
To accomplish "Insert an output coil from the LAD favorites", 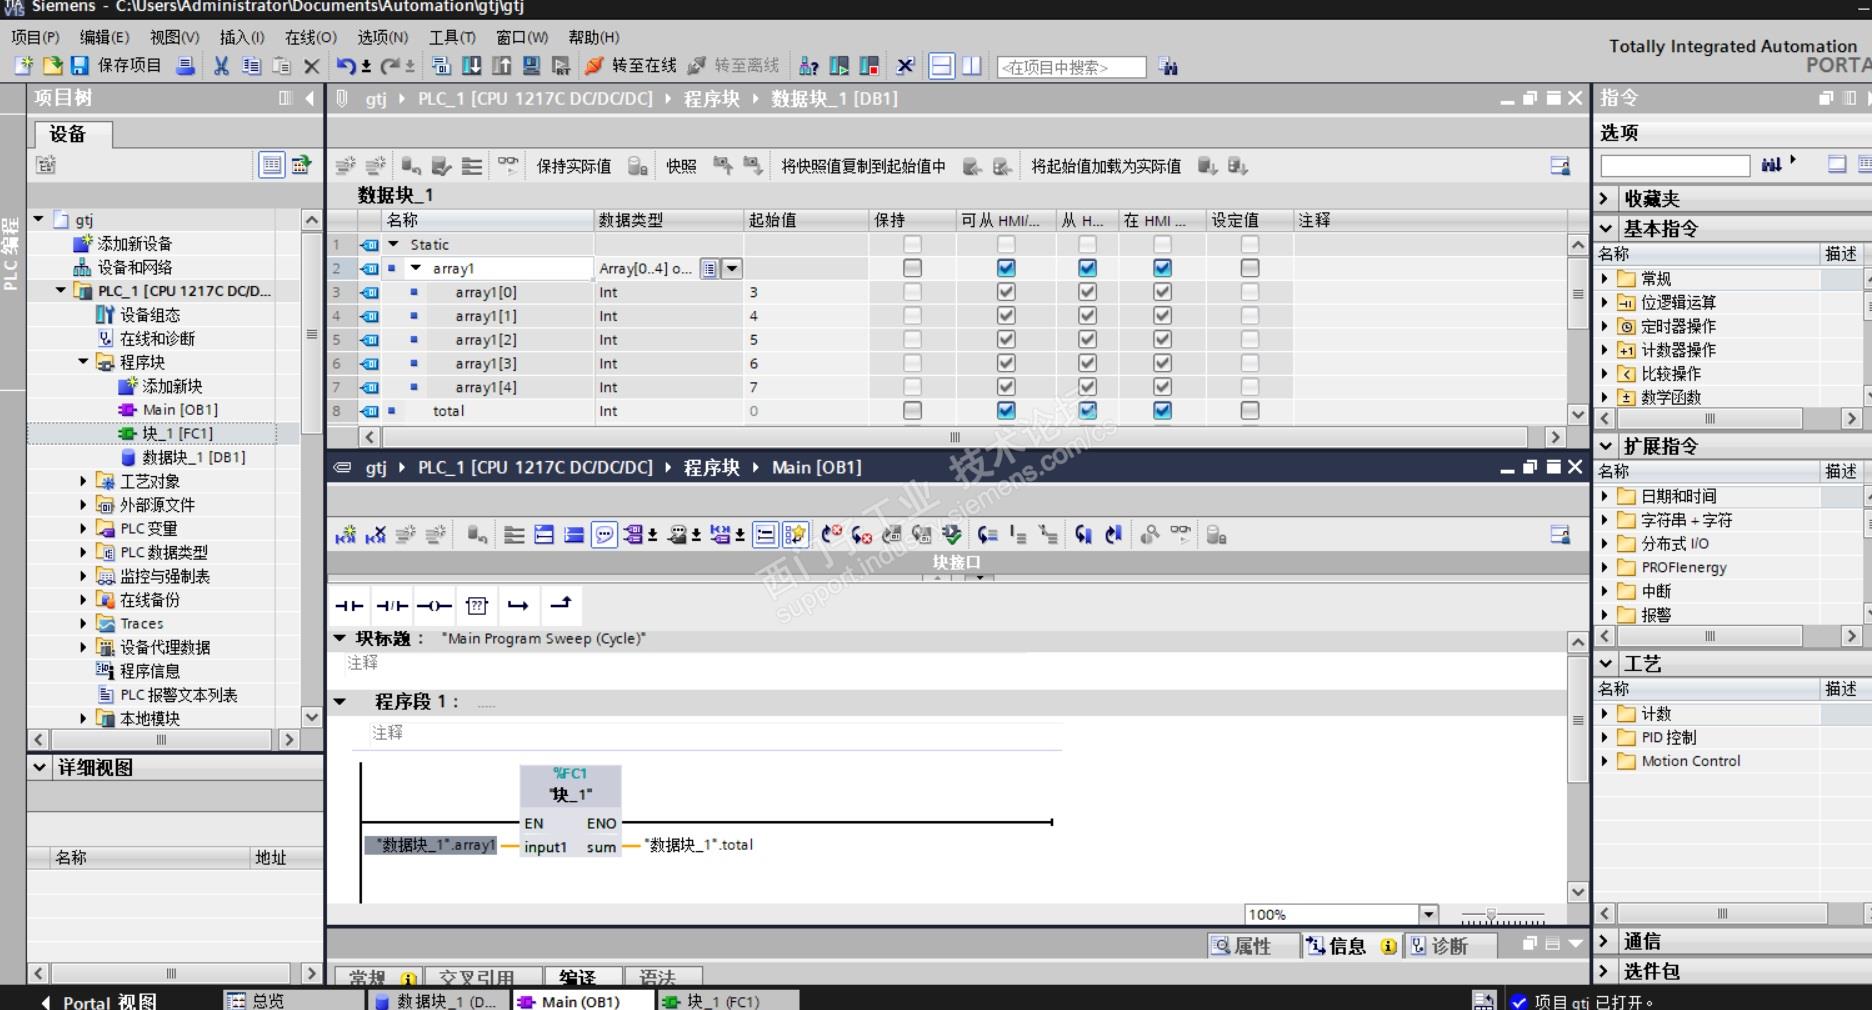I will (434, 605).
